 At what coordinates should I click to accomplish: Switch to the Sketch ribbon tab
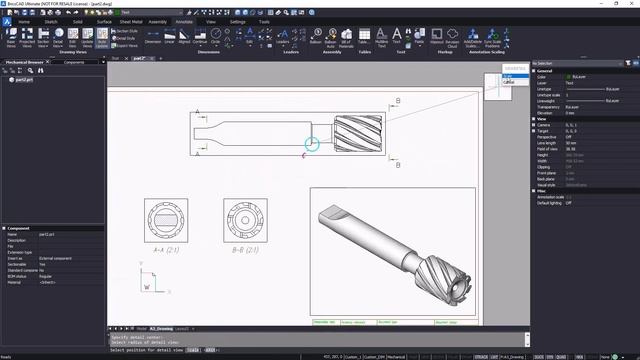(x=51, y=22)
